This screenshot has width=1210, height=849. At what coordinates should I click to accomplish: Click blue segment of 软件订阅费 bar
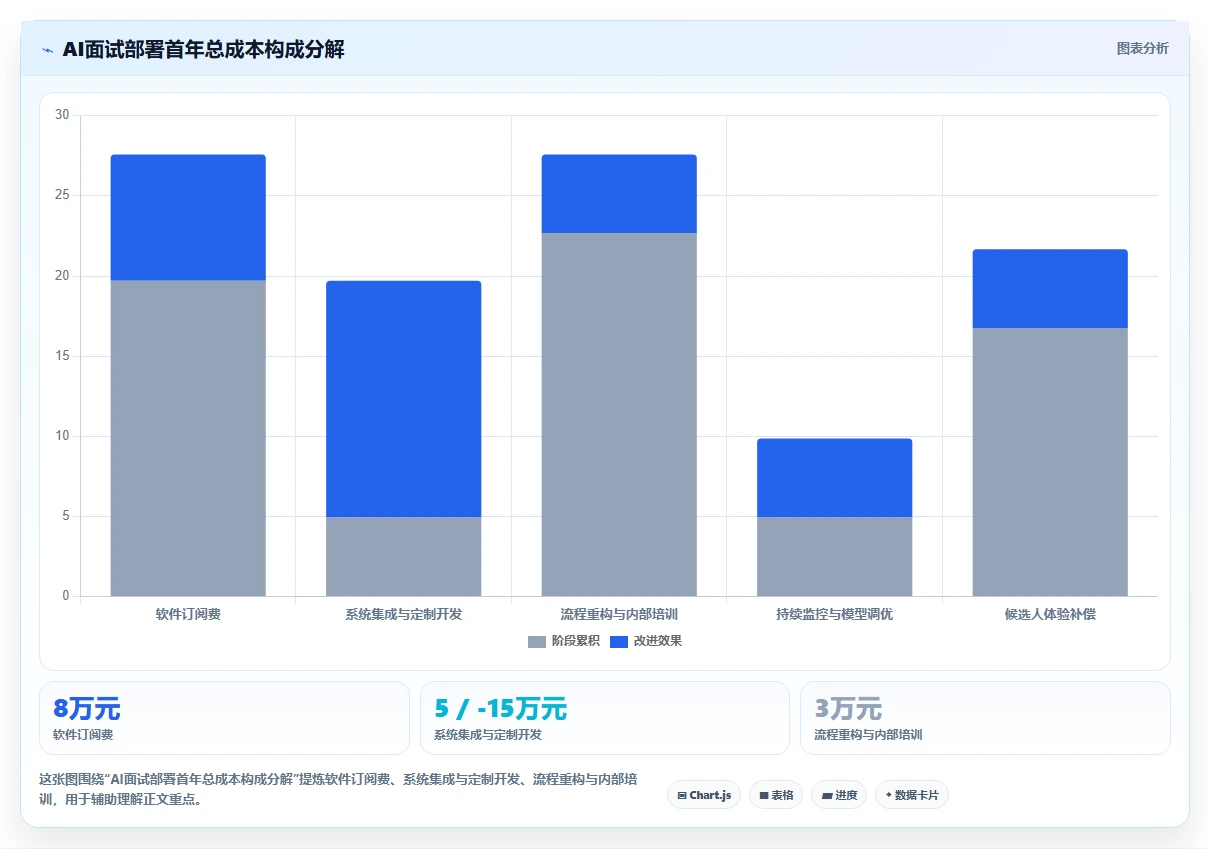click(188, 217)
